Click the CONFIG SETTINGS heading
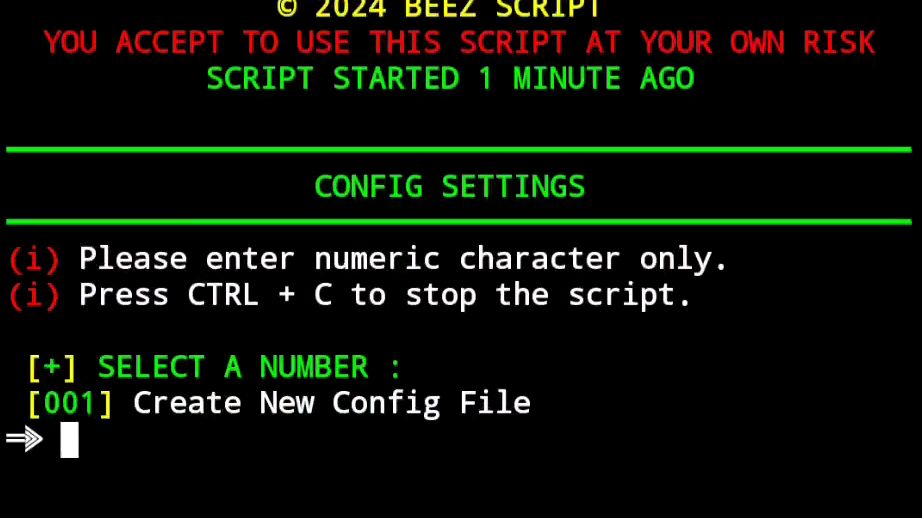This screenshot has height=518, width=922. [x=450, y=187]
